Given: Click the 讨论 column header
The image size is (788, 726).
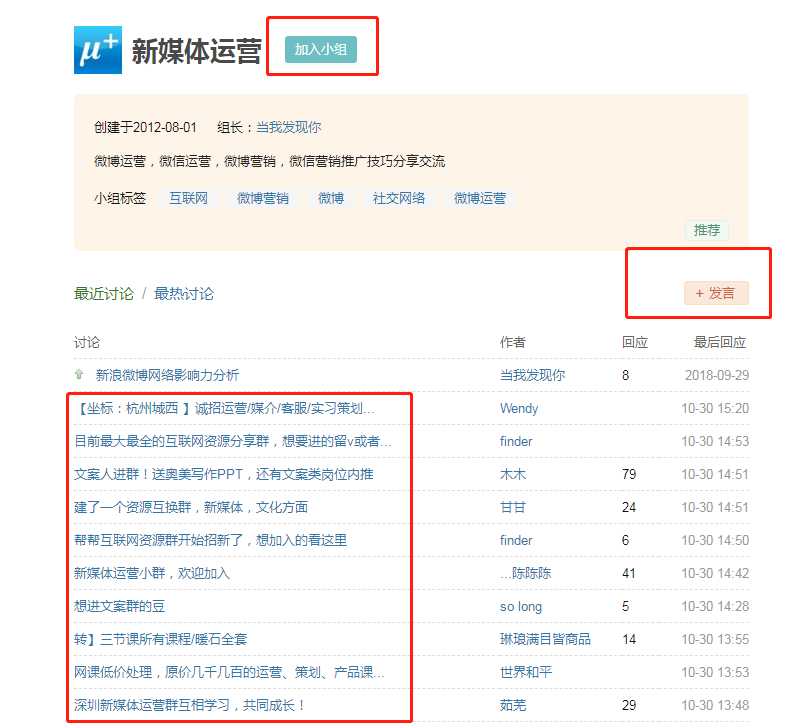Looking at the screenshot, I should pos(87,342).
